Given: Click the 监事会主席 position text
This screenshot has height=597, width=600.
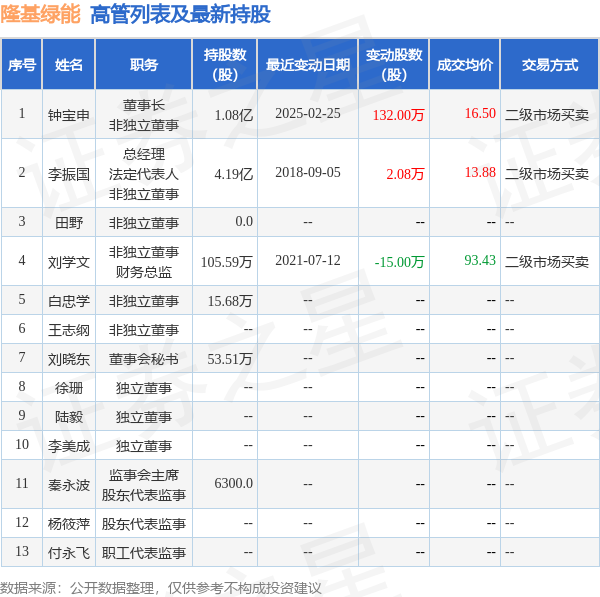Looking at the screenshot, I should [144, 475].
